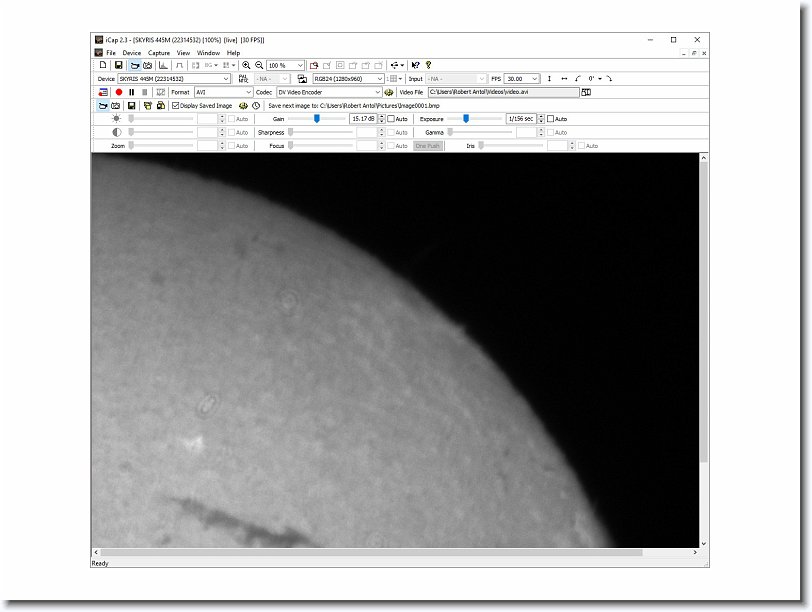Pause the video recording
812x612 pixels.
coord(132,92)
